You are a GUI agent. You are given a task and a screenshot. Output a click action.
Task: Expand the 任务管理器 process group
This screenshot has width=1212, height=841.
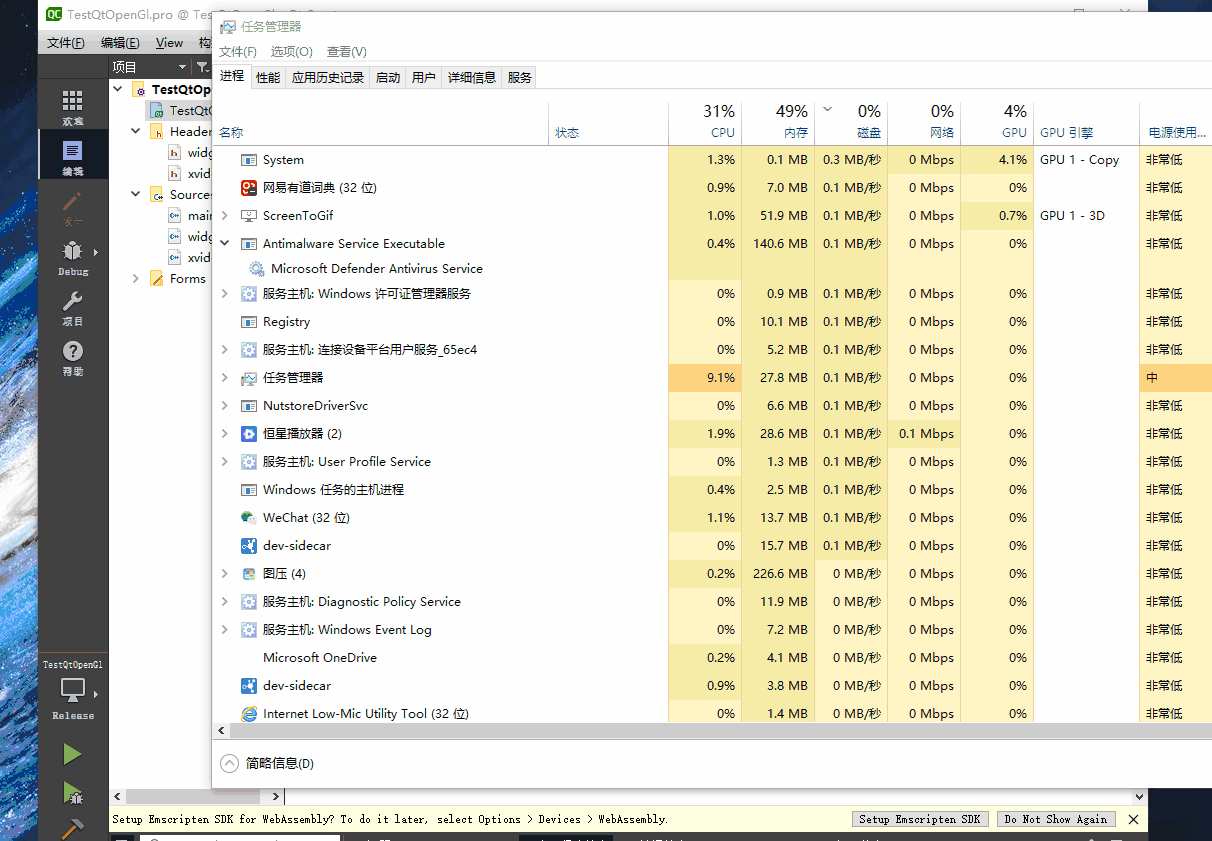point(225,378)
